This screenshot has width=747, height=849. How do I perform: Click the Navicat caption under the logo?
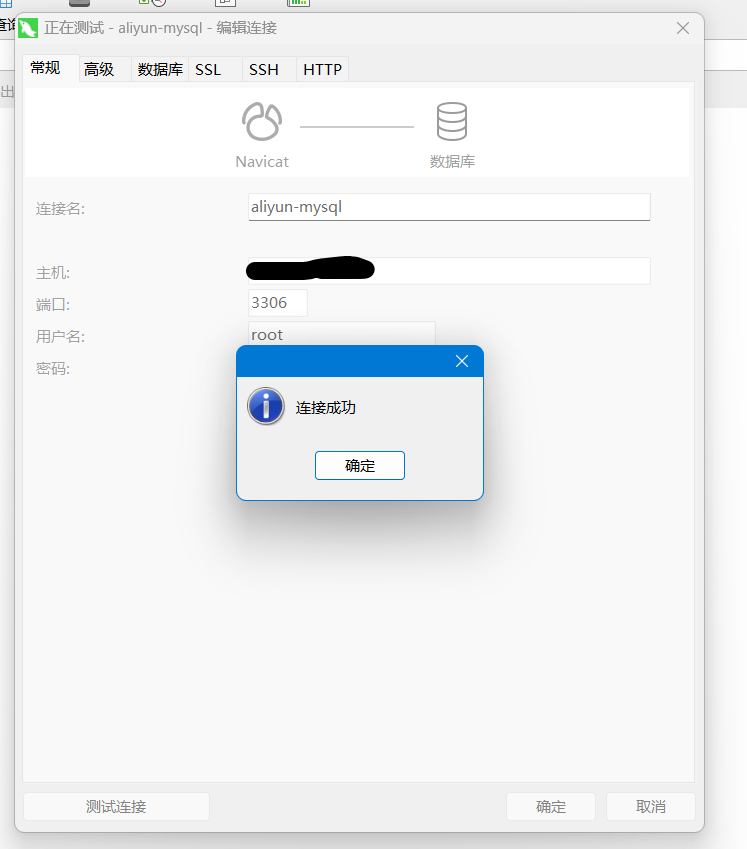[x=262, y=161]
